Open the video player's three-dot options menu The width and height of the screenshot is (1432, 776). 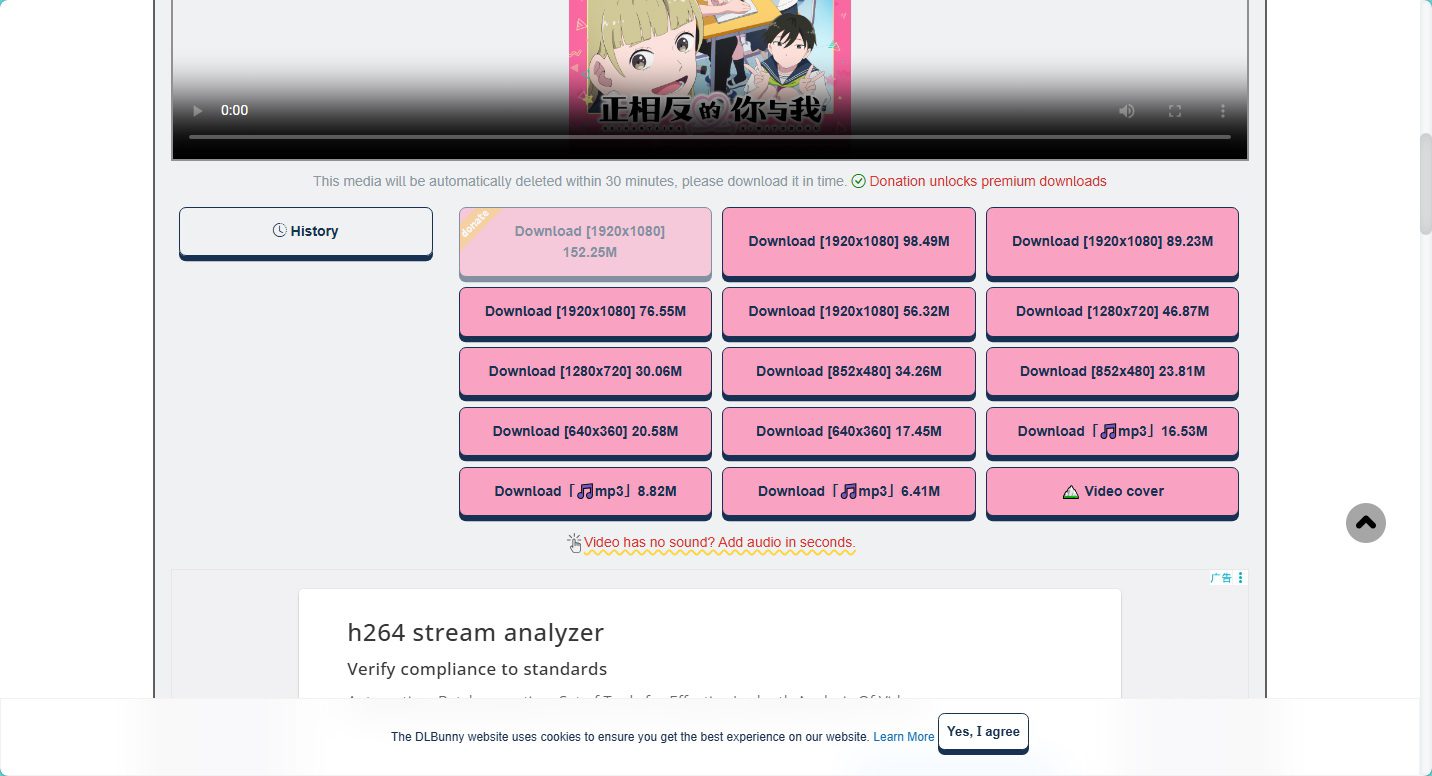click(x=1222, y=111)
